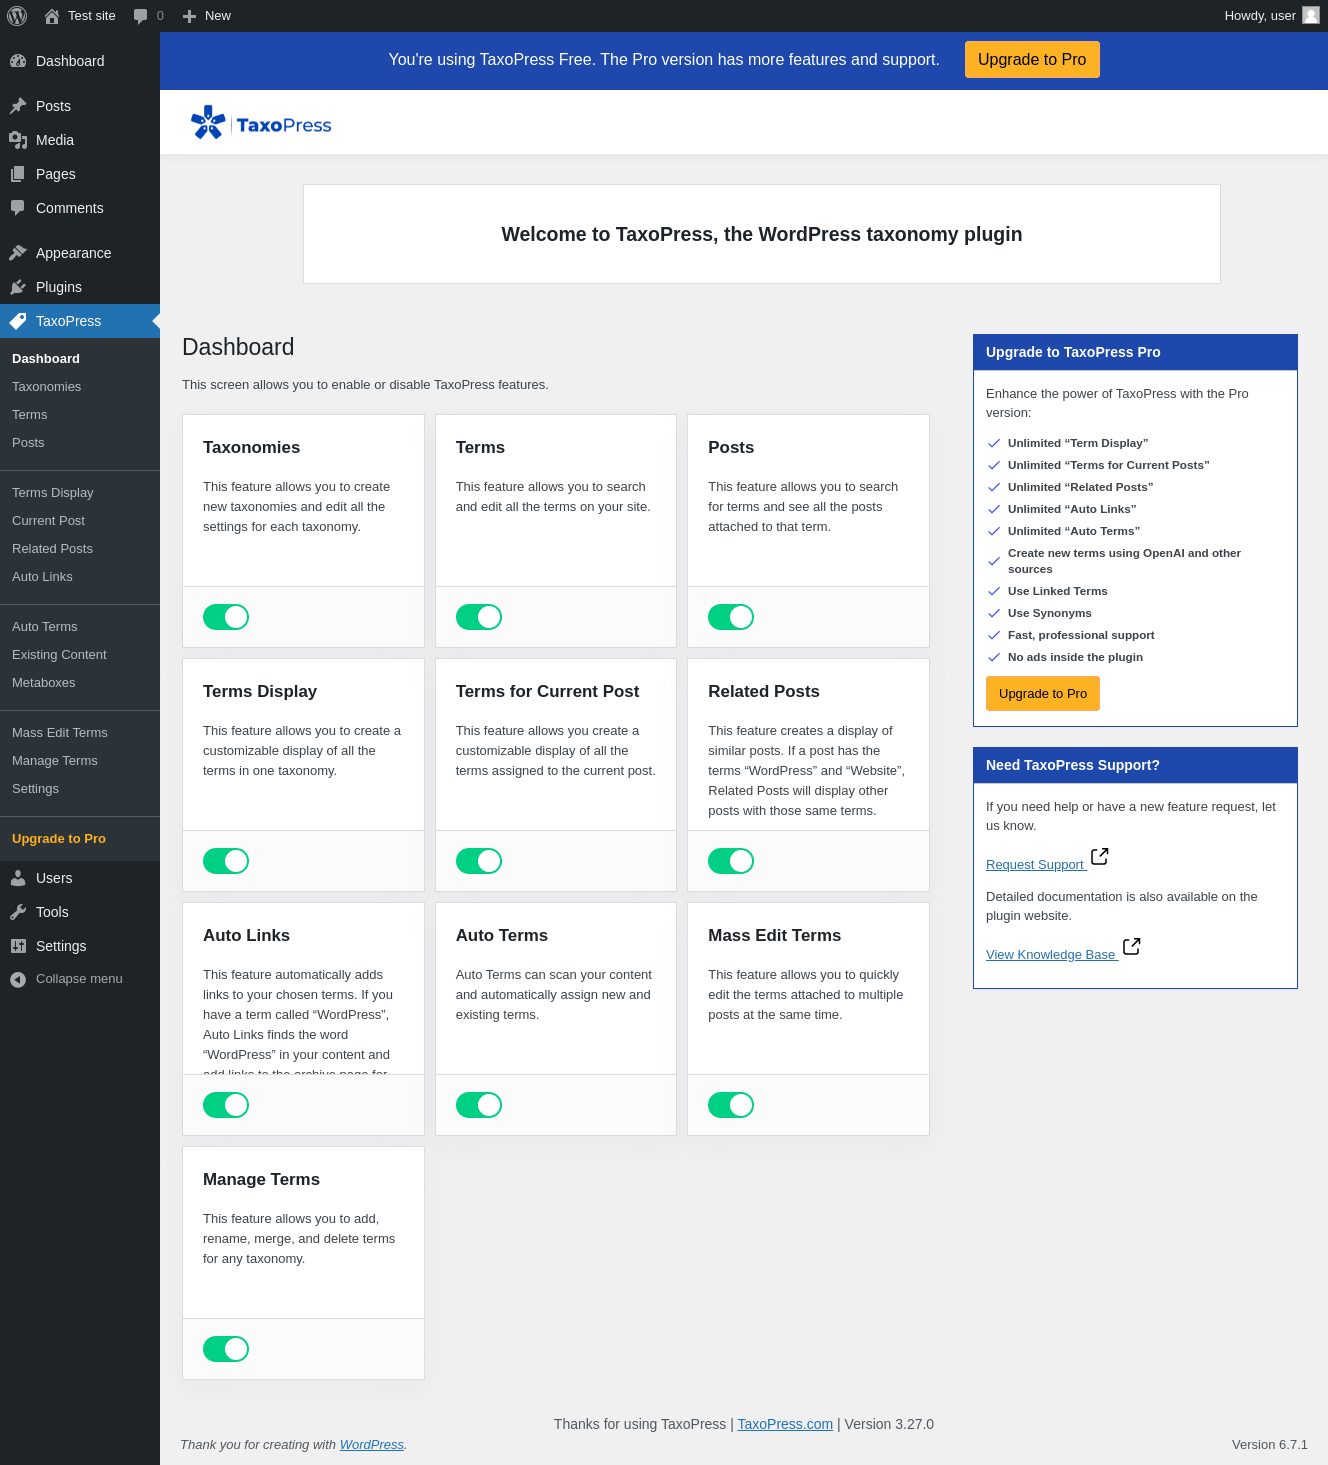
Task: Open Metaboxes submenu item
Action: click(x=80, y=683)
